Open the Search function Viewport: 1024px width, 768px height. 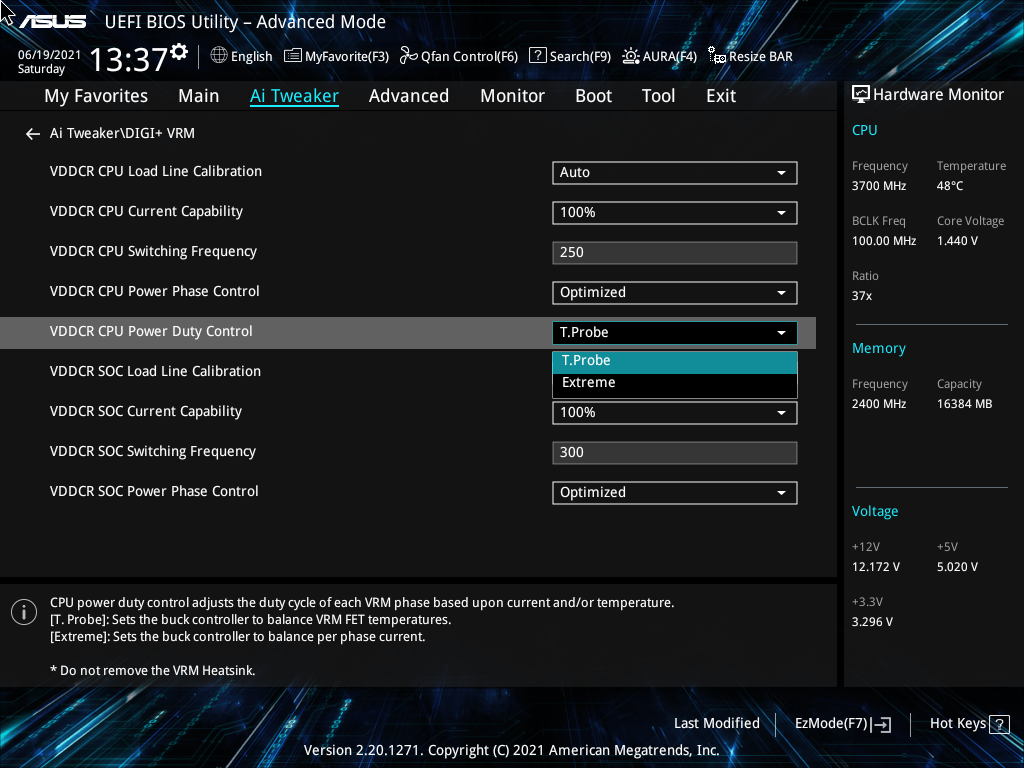click(x=569, y=56)
